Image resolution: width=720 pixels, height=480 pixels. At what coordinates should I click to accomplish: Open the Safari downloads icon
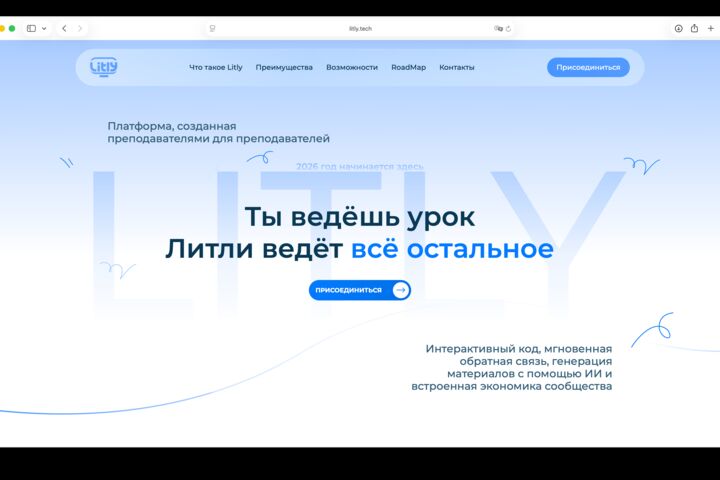point(678,28)
